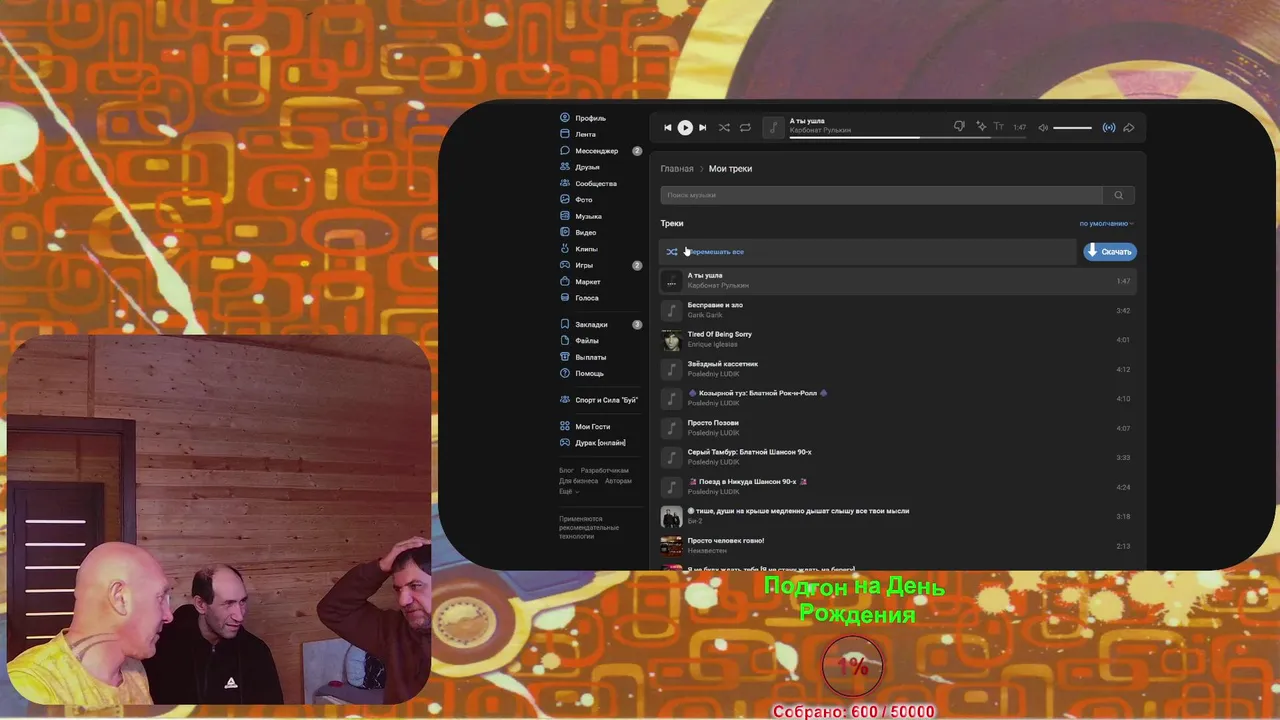Play Козырной туз: Блатной Рок-н-Ролл

click(897, 399)
